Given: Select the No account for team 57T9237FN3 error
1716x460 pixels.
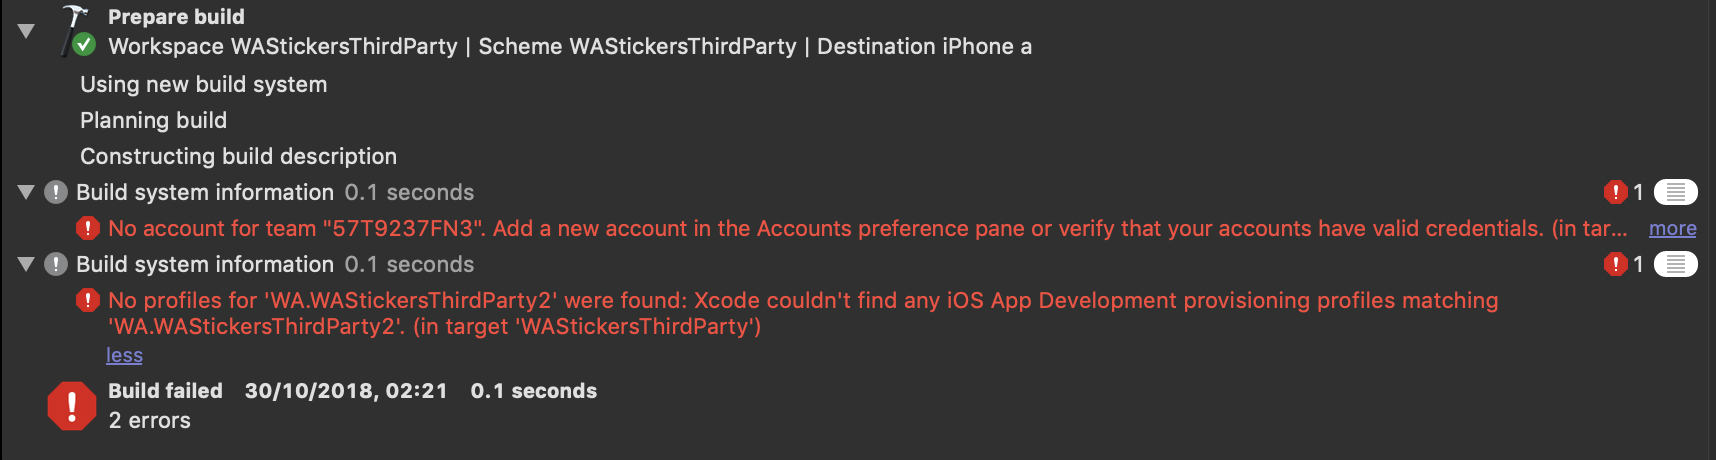Looking at the screenshot, I should click(868, 228).
